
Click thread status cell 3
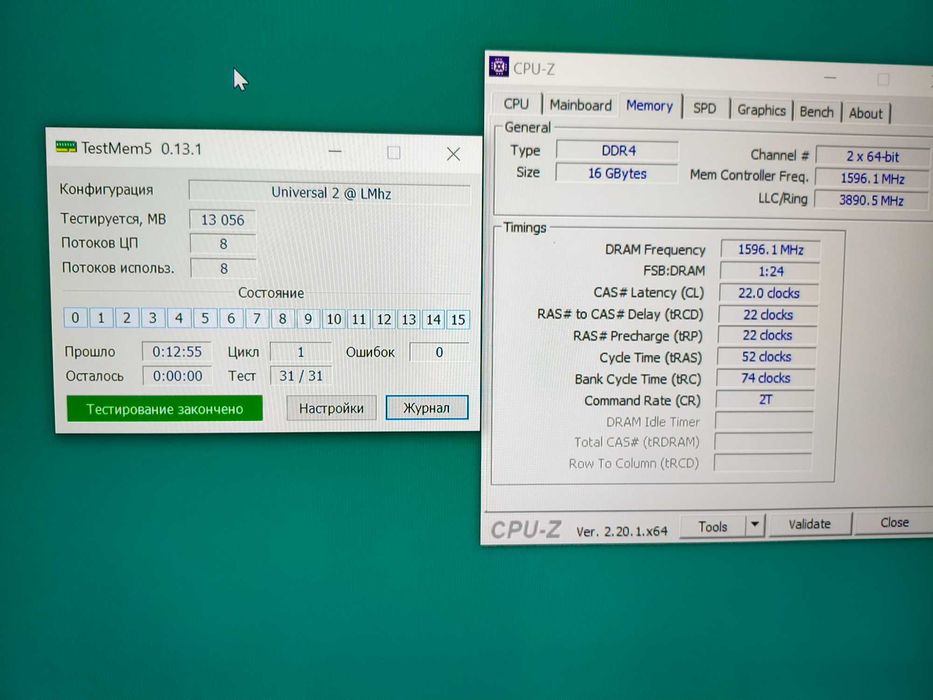point(153,318)
